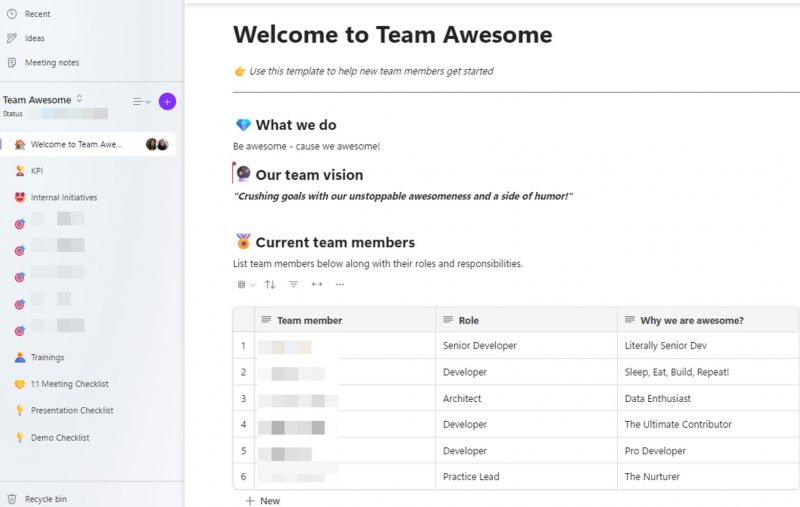Add a New row to the table
Viewport: 800px width, 507px height.
pyautogui.click(x=263, y=500)
